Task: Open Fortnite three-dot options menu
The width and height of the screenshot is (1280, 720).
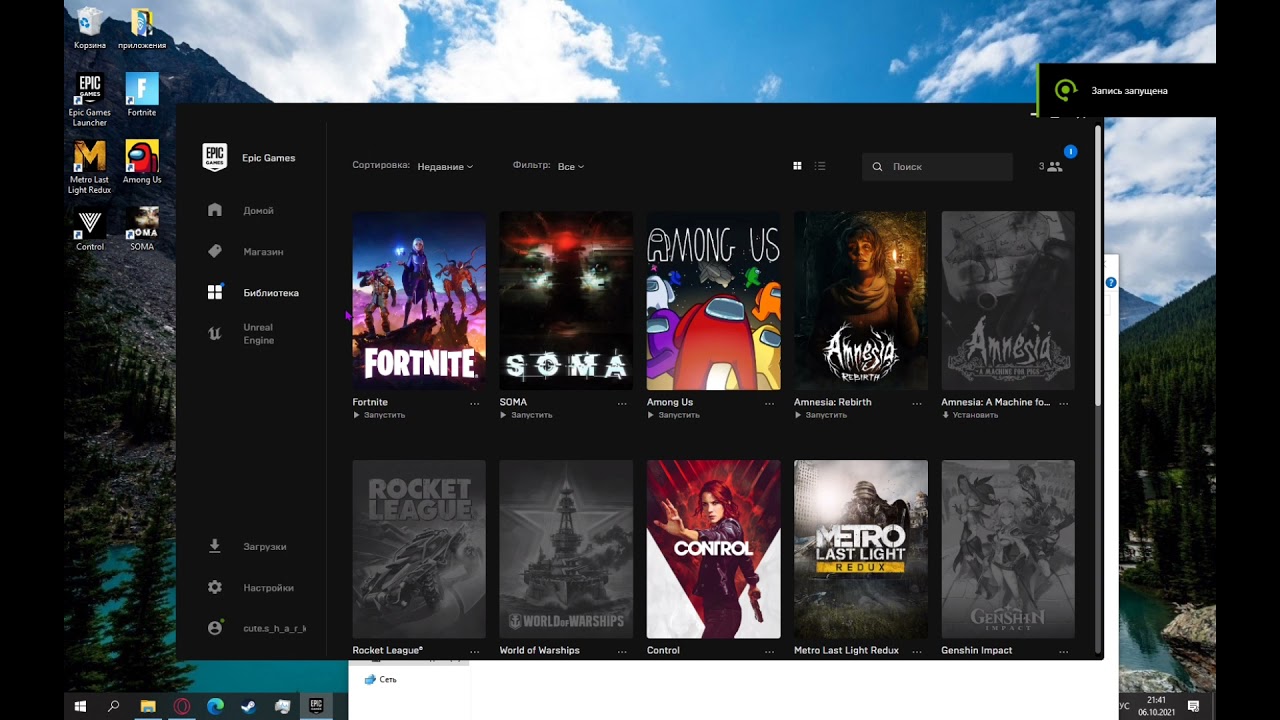Action: 475,403
